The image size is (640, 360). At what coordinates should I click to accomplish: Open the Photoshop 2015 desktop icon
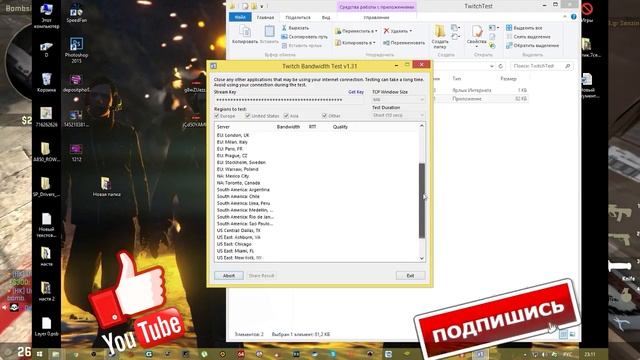point(76,49)
